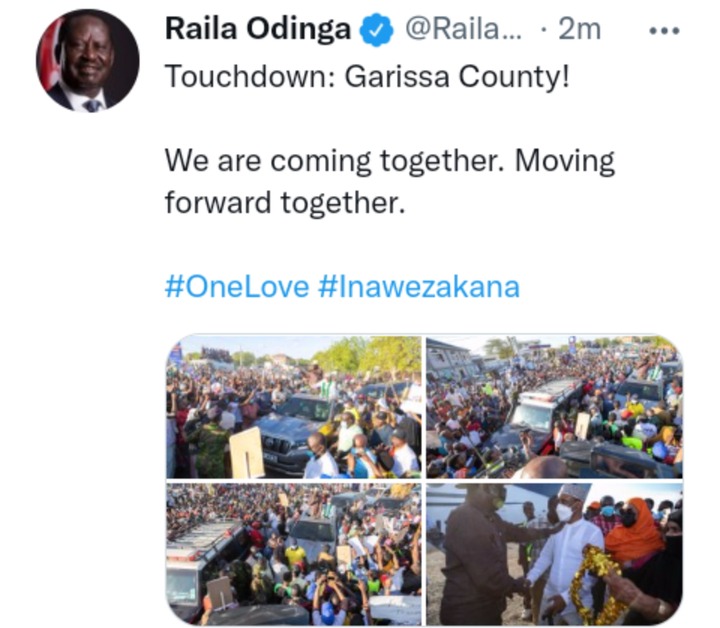The width and height of the screenshot is (720, 628).
Task: Click the blue verified badge icon
Action: 376,30
